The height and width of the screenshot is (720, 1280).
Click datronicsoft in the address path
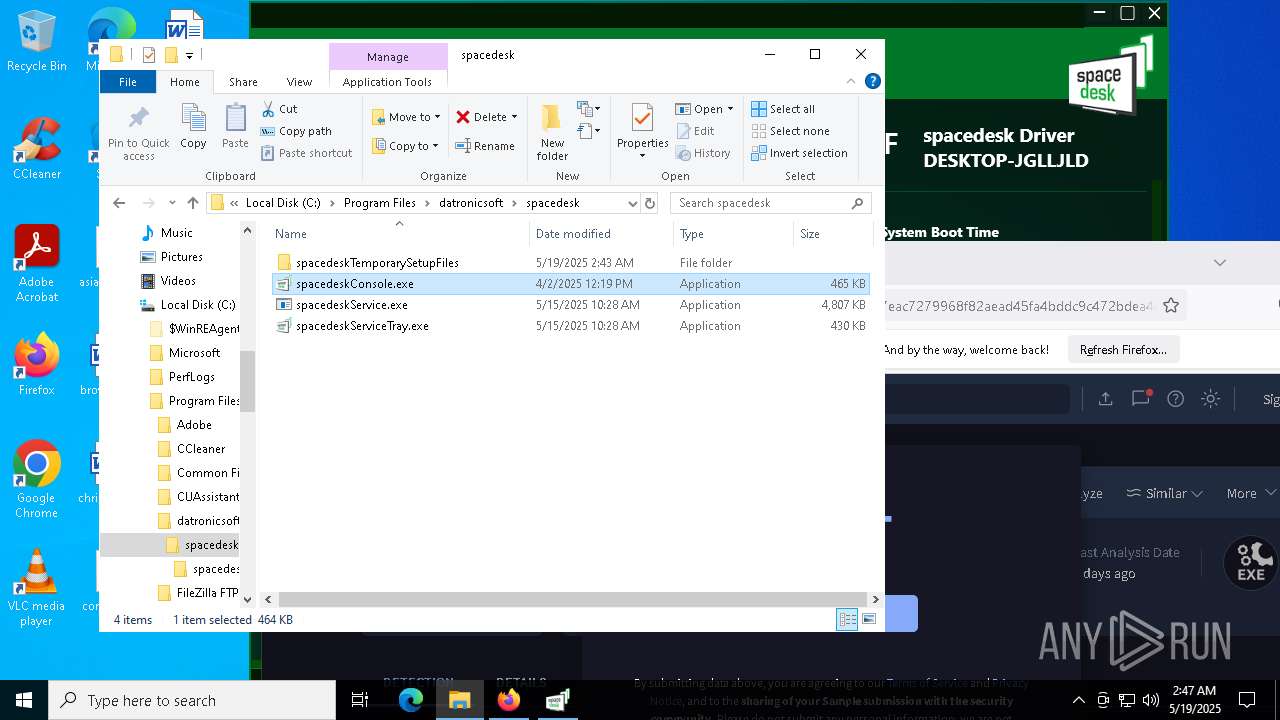[x=470, y=203]
